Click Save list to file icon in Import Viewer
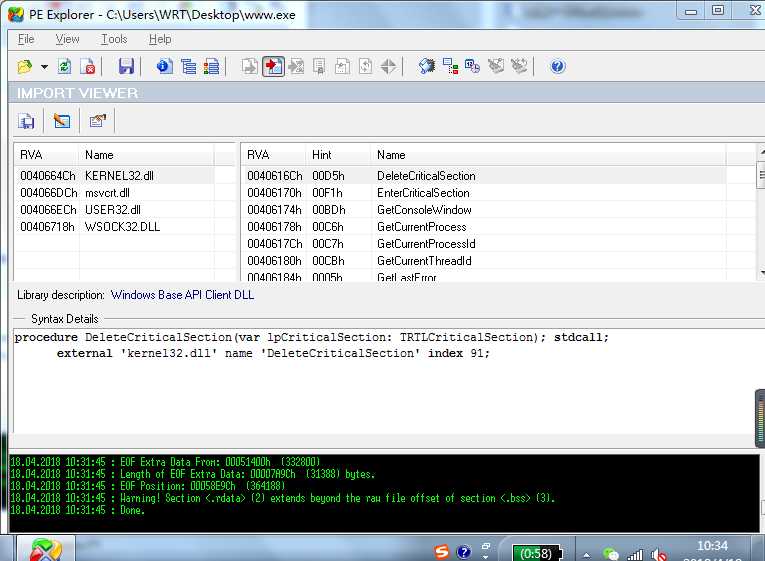Viewport: 765px width, 561px height. tap(26, 120)
